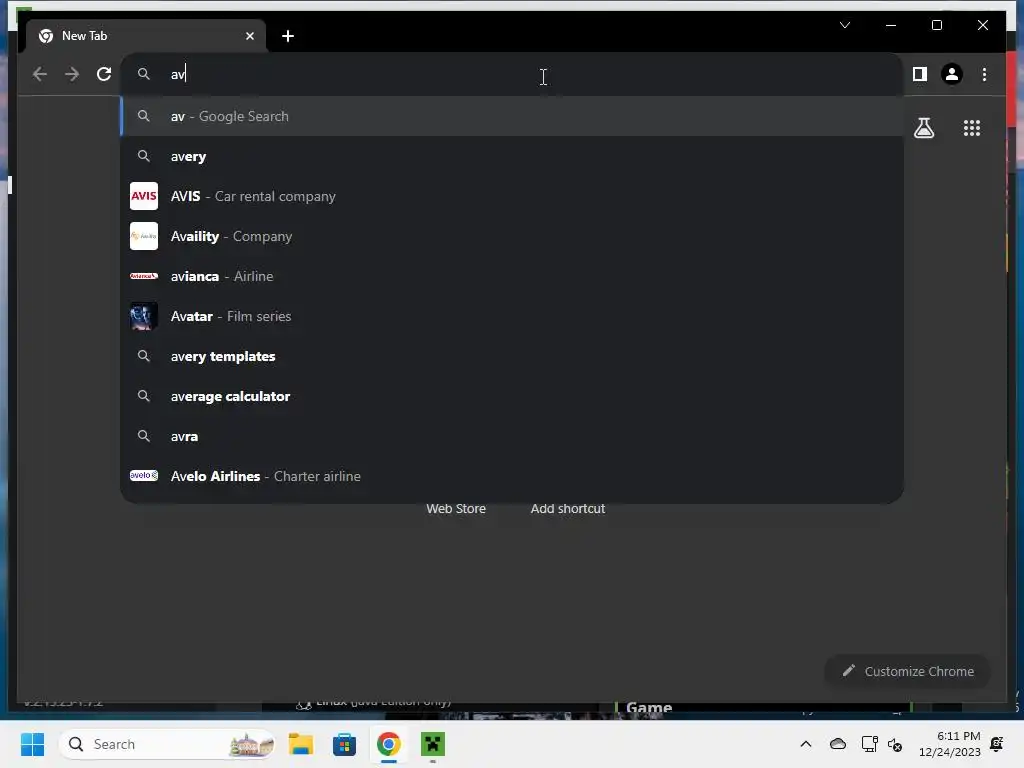Click the taskbar Search box
The height and width of the screenshot is (768, 1024).
167,744
